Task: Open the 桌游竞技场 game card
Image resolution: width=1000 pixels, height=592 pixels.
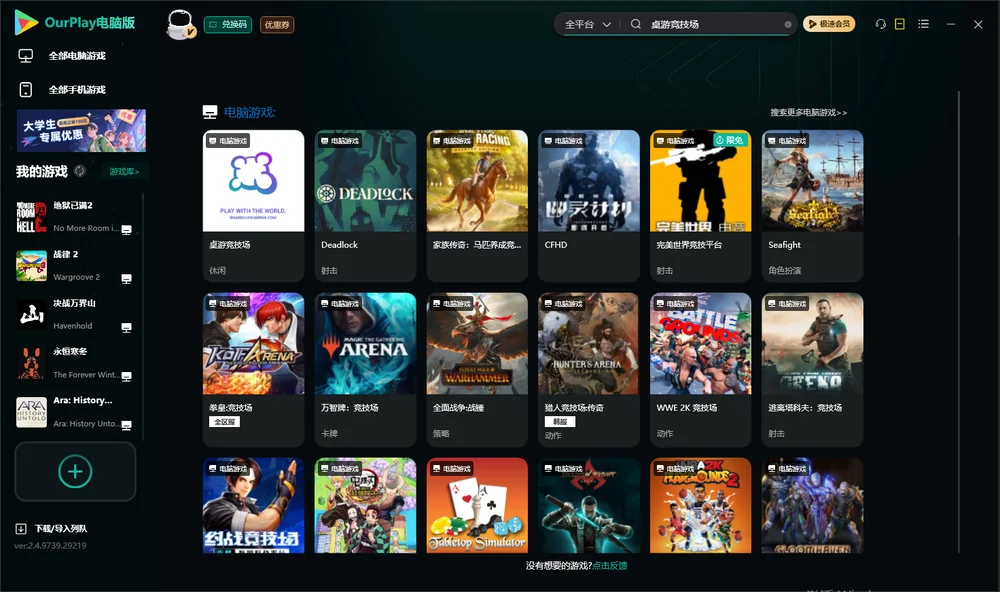Action: [x=253, y=205]
